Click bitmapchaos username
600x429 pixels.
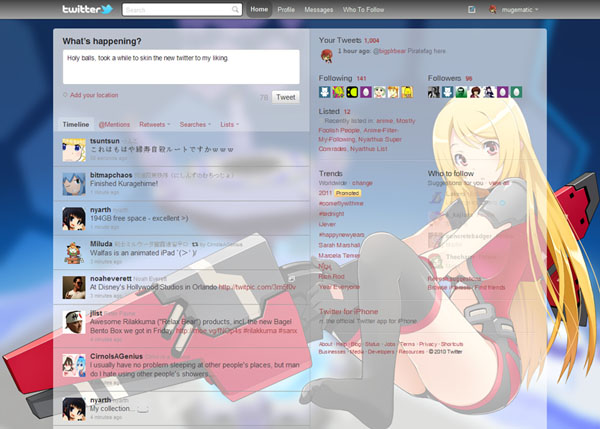(111, 175)
